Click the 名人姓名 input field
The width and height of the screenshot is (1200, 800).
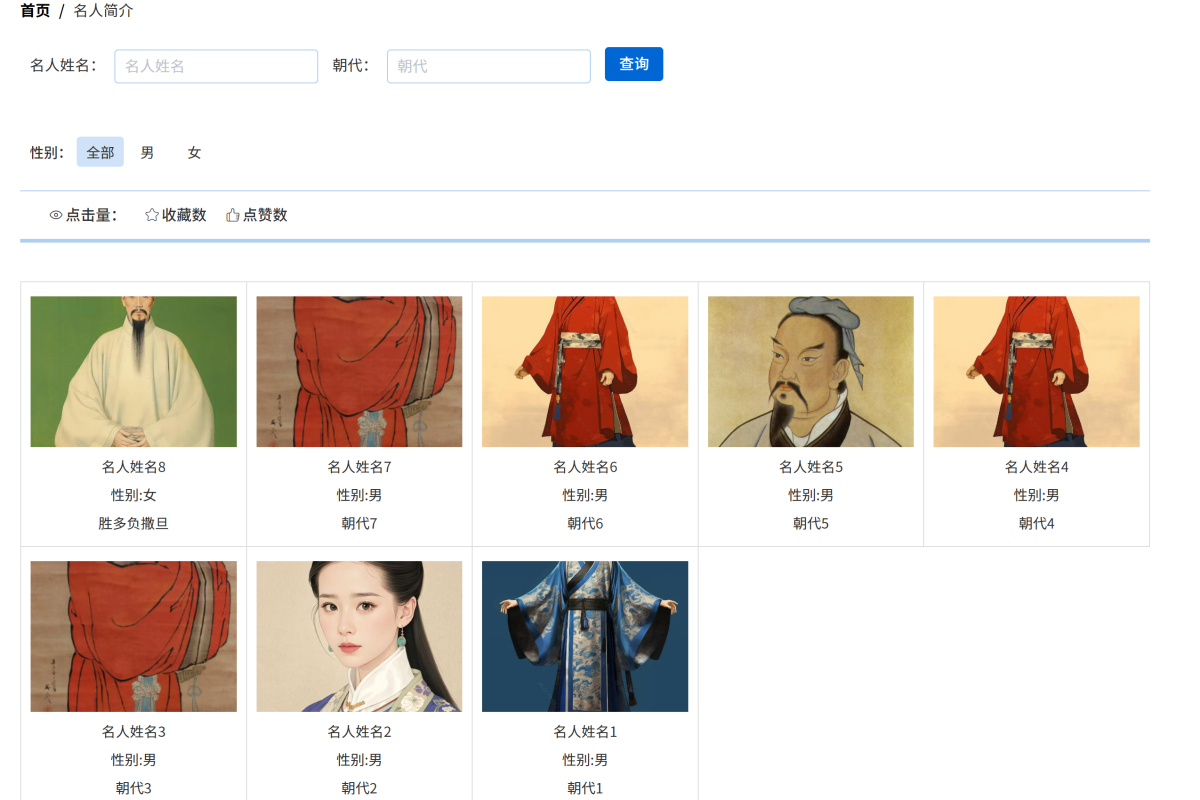[215, 65]
